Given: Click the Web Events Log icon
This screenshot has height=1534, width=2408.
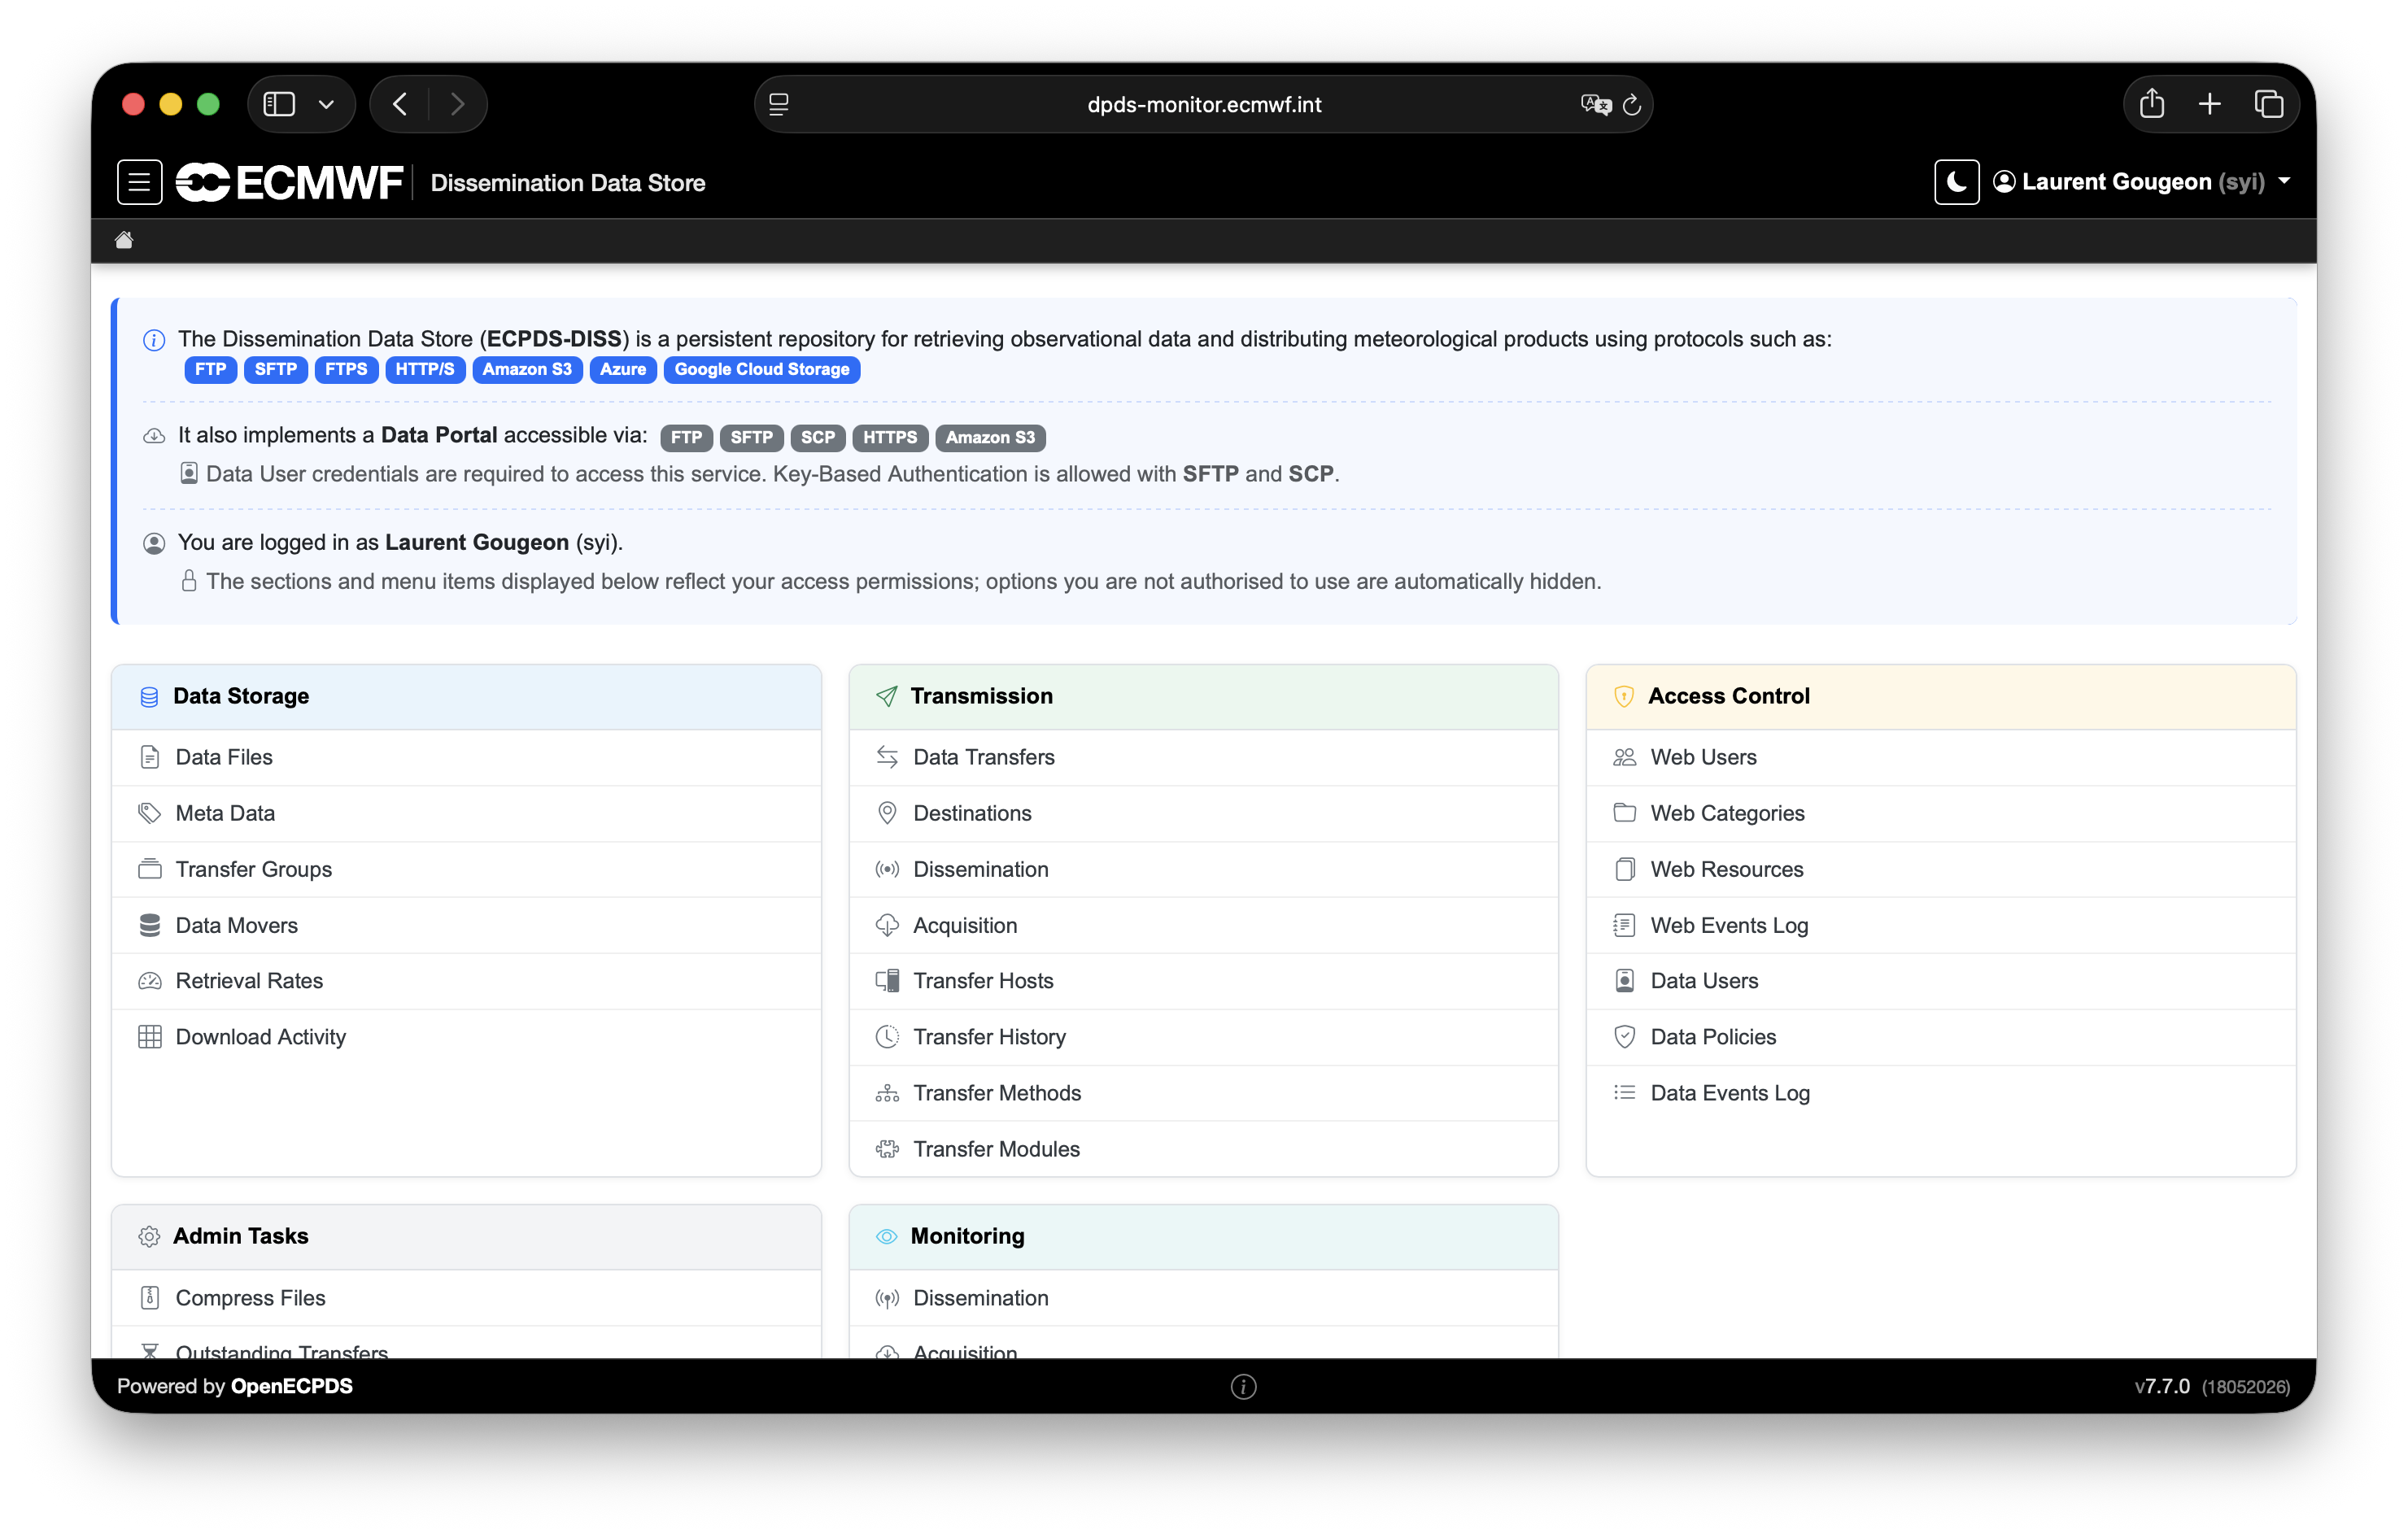Looking at the screenshot, I should [1625, 925].
